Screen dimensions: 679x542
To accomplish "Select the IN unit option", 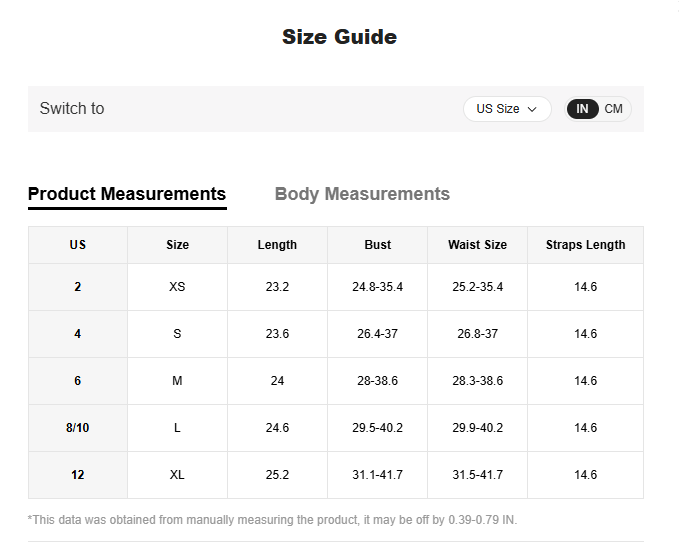I will click(x=582, y=109).
